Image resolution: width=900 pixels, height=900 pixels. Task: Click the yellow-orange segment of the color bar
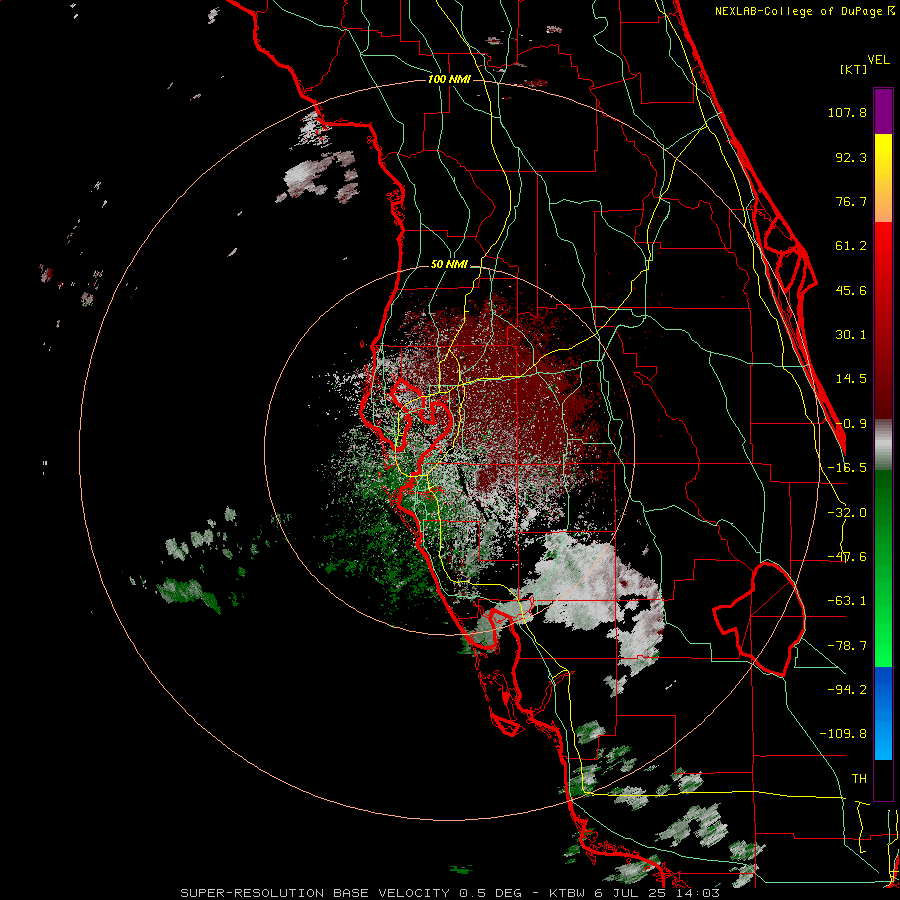[883, 178]
